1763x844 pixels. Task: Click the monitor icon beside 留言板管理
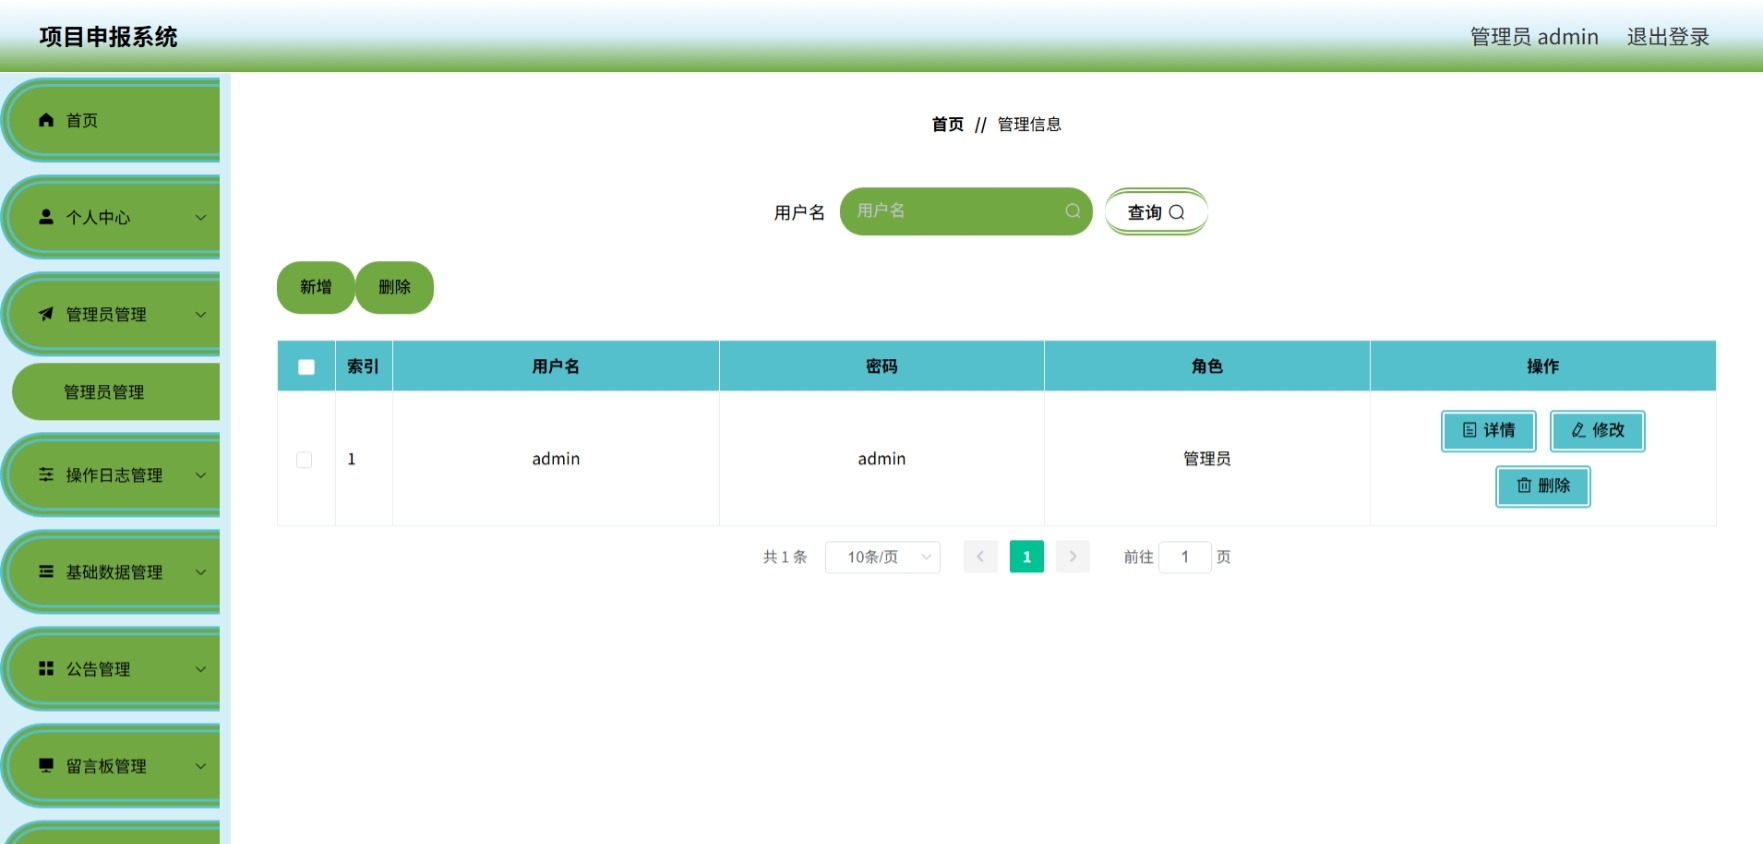point(46,766)
